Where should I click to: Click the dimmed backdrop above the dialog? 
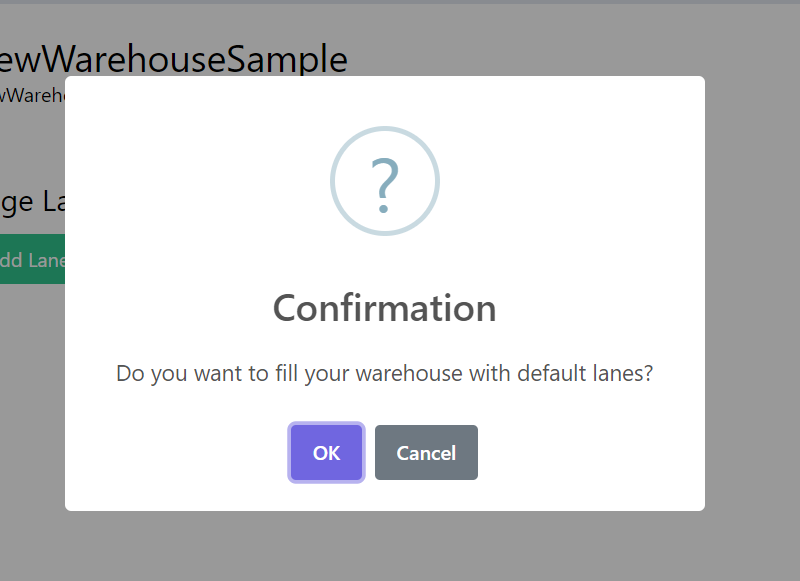(x=500, y=40)
